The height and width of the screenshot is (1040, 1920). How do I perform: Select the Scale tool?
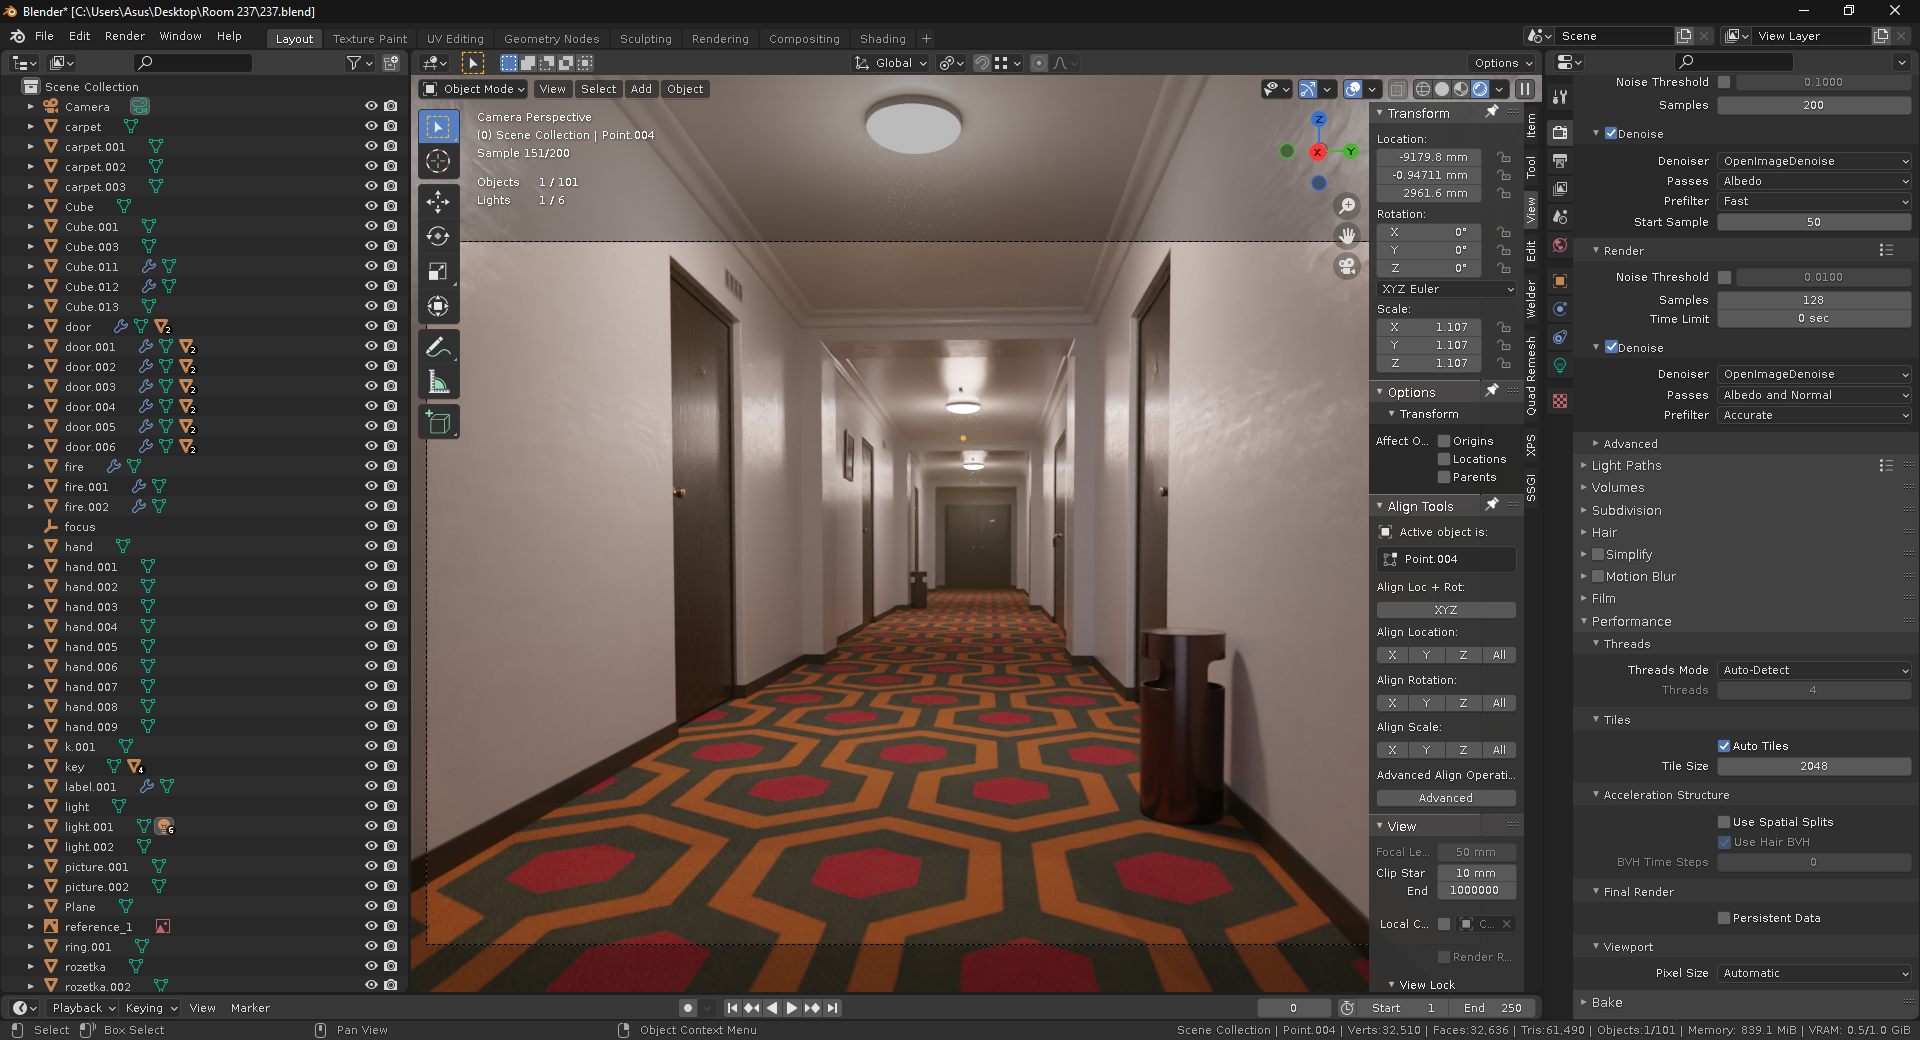pyautogui.click(x=438, y=272)
